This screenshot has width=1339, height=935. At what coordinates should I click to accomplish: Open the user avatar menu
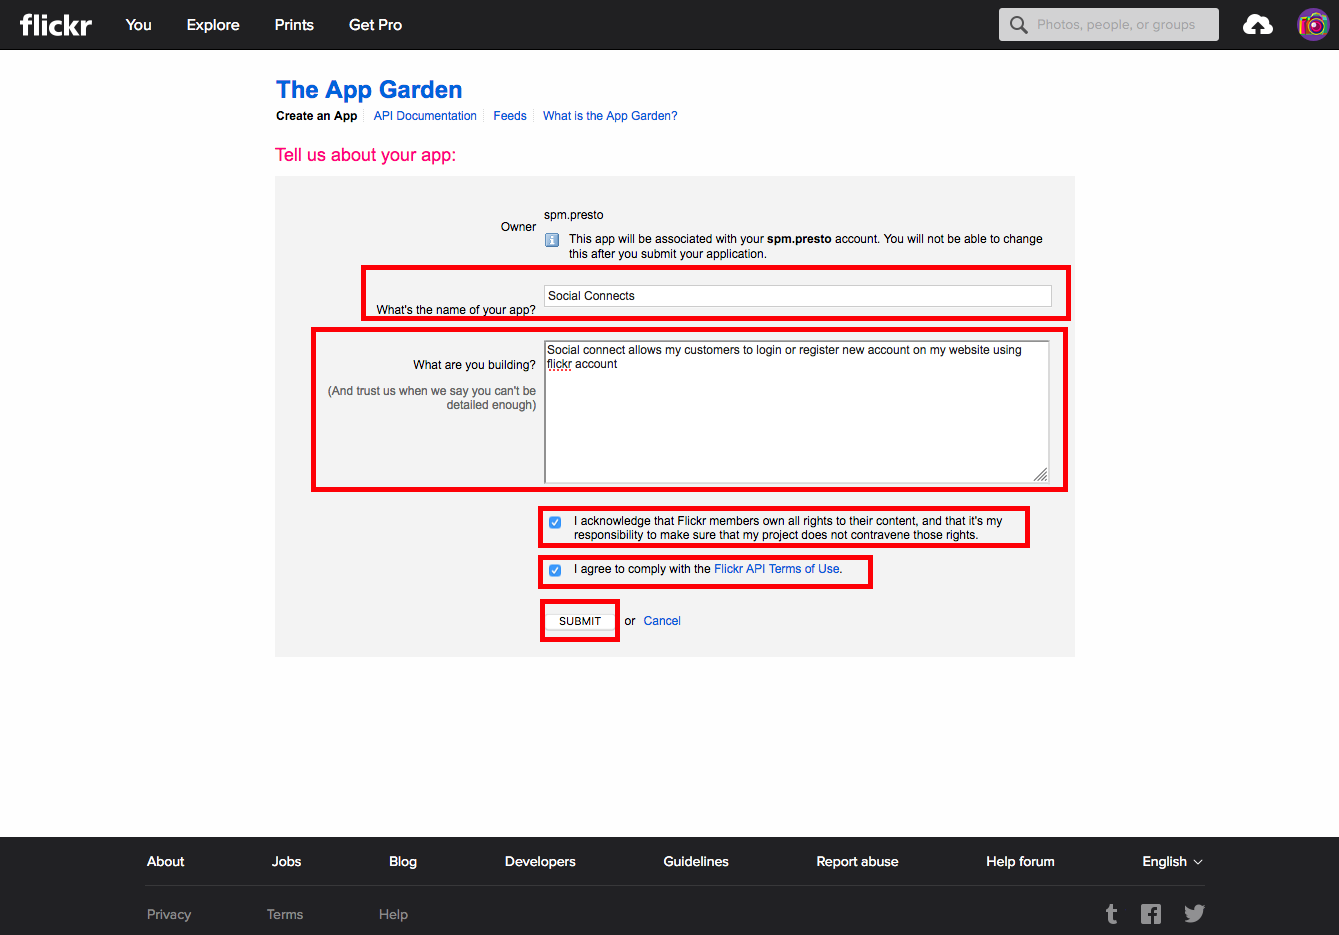(x=1313, y=25)
